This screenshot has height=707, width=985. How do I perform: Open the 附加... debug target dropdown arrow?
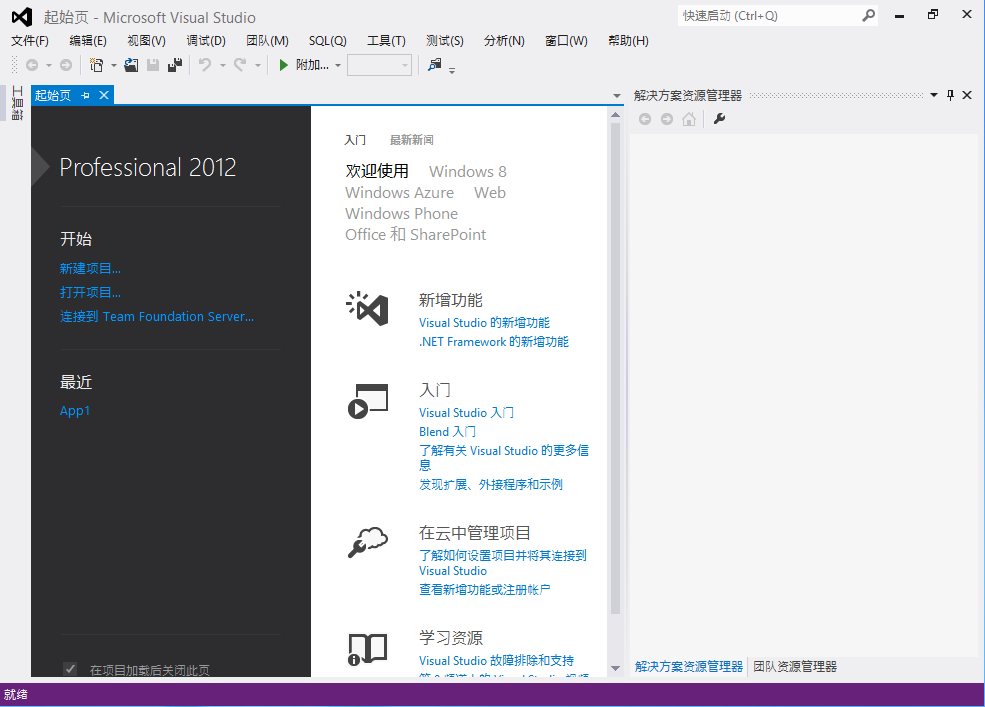pos(338,65)
